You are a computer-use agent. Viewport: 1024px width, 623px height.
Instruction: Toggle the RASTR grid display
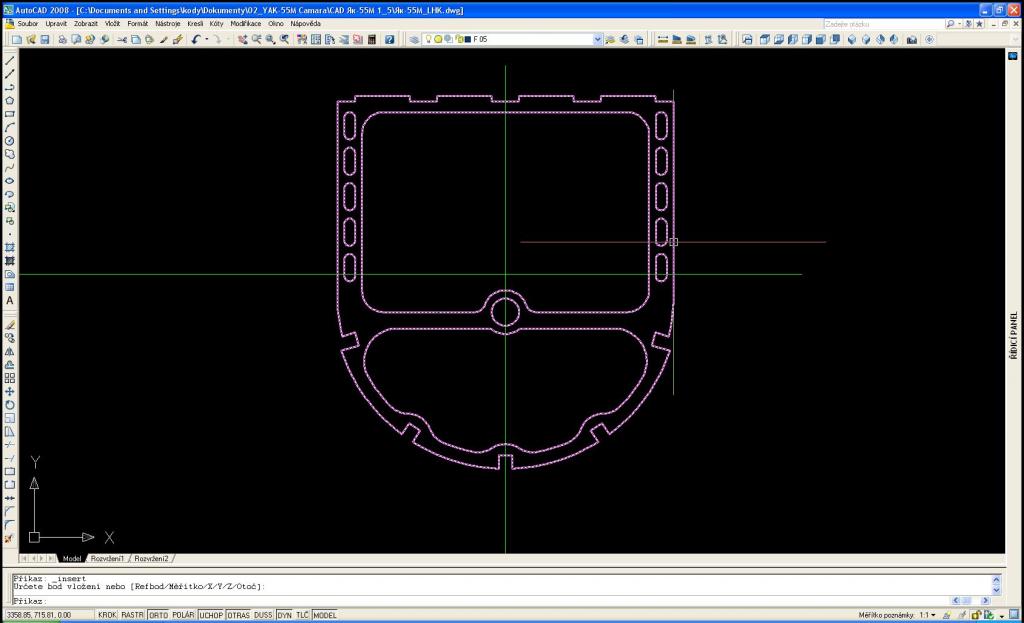click(x=133, y=615)
